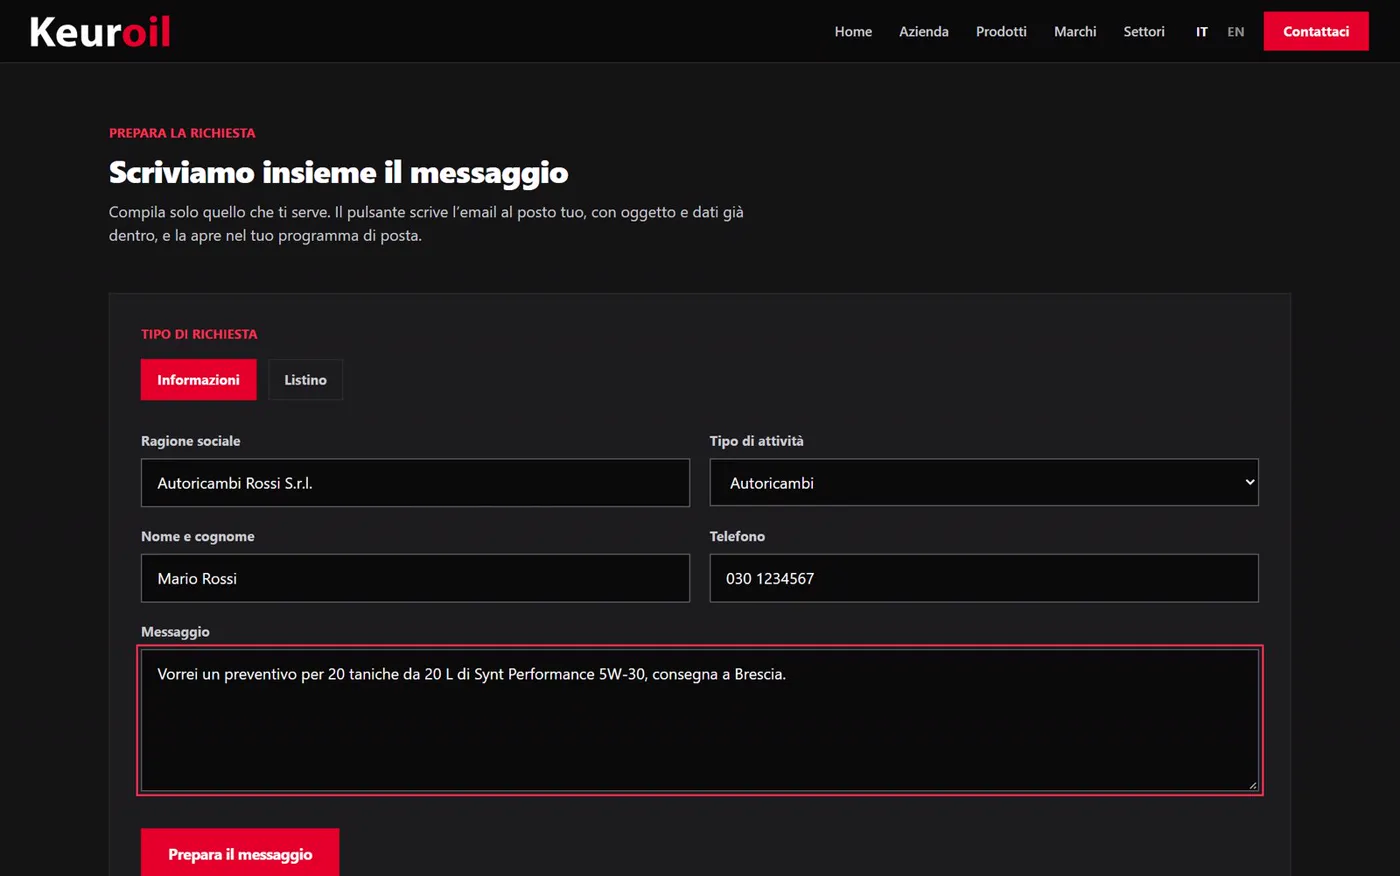Focus the Ragione sociale input field

415,483
